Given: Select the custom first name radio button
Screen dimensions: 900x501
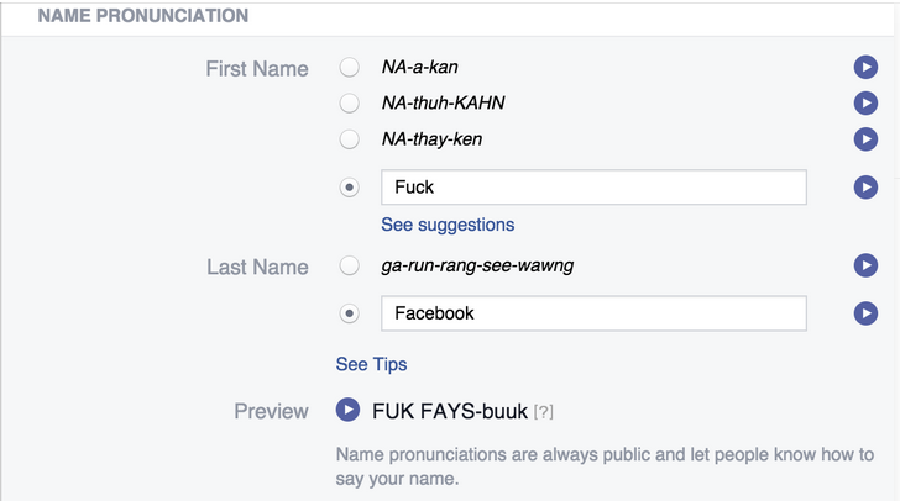Looking at the screenshot, I should pos(349,187).
